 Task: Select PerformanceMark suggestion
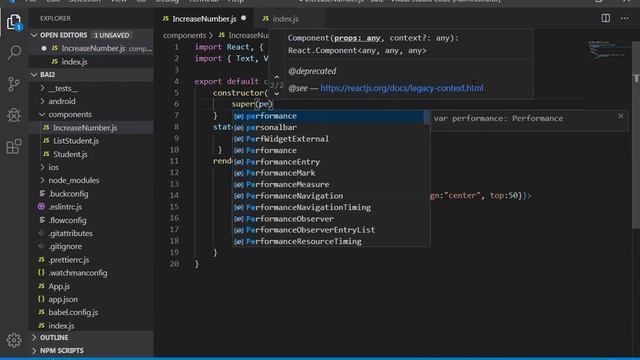328,173
